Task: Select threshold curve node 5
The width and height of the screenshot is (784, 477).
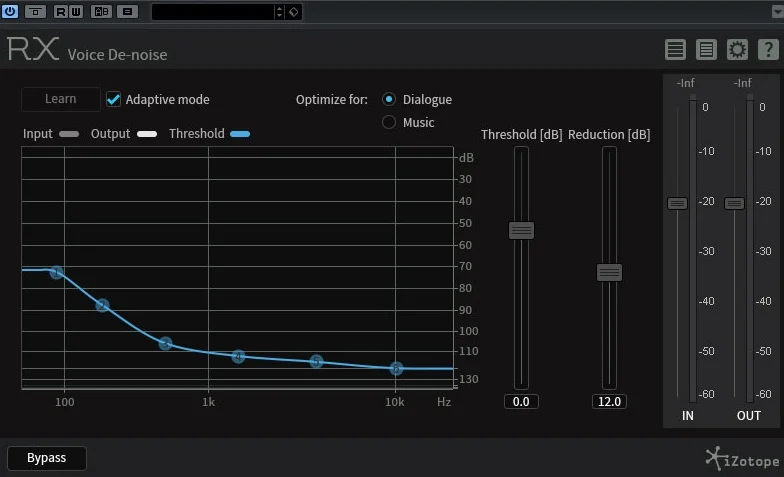Action: pos(316,362)
